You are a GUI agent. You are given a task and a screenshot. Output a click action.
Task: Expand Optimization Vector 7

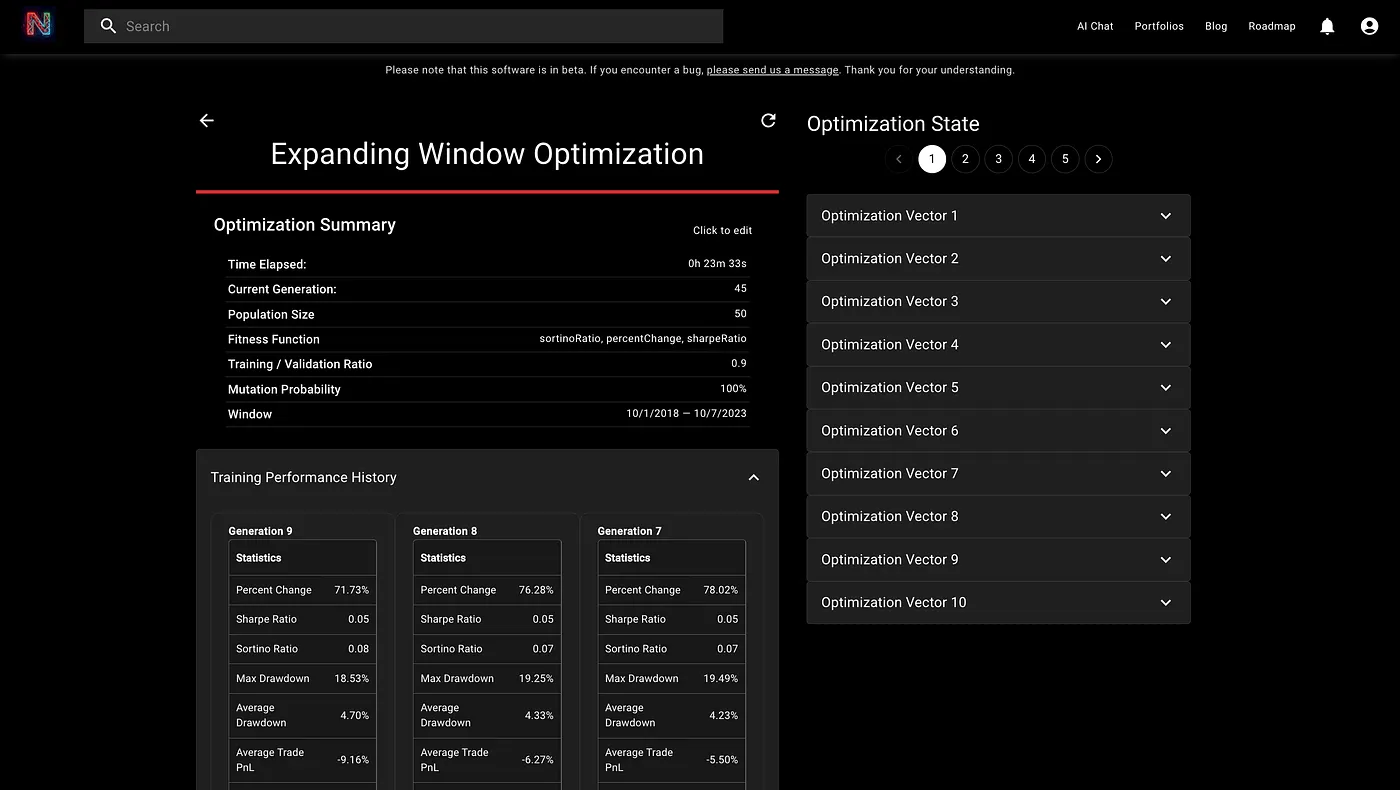pyautogui.click(x=998, y=473)
